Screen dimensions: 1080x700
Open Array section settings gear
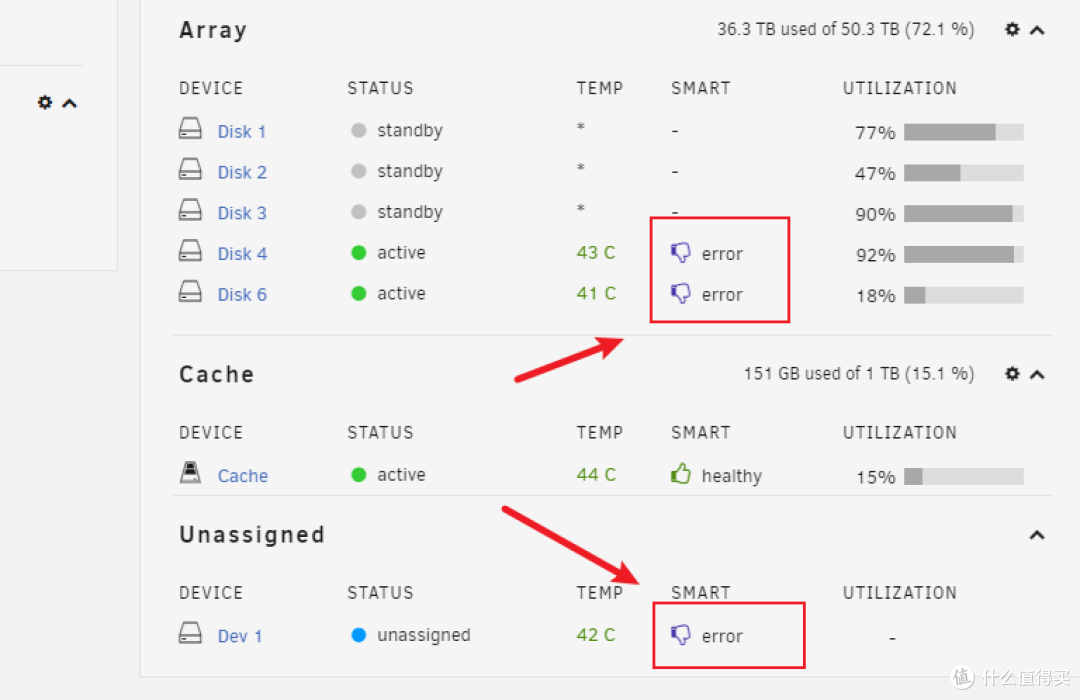1012,30
